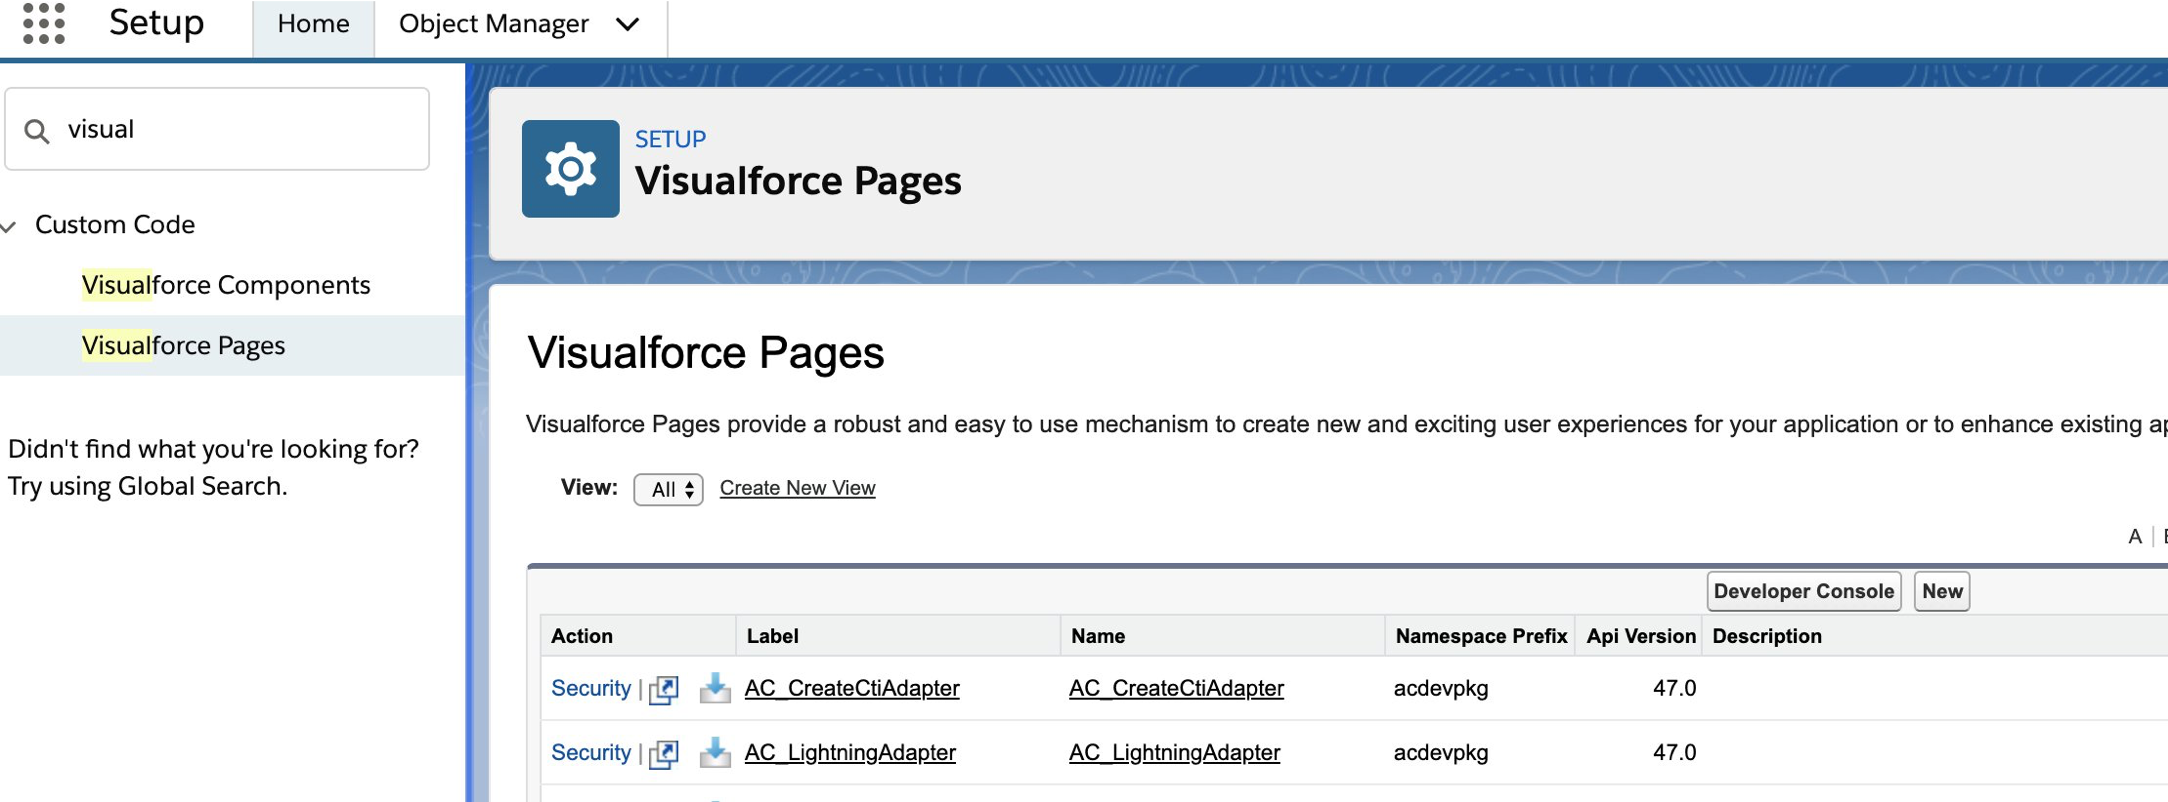This screenshot has width=2168, height=802.
Task: Open AC_LightningAdapter label link
Action: click(x=850, y=752)
